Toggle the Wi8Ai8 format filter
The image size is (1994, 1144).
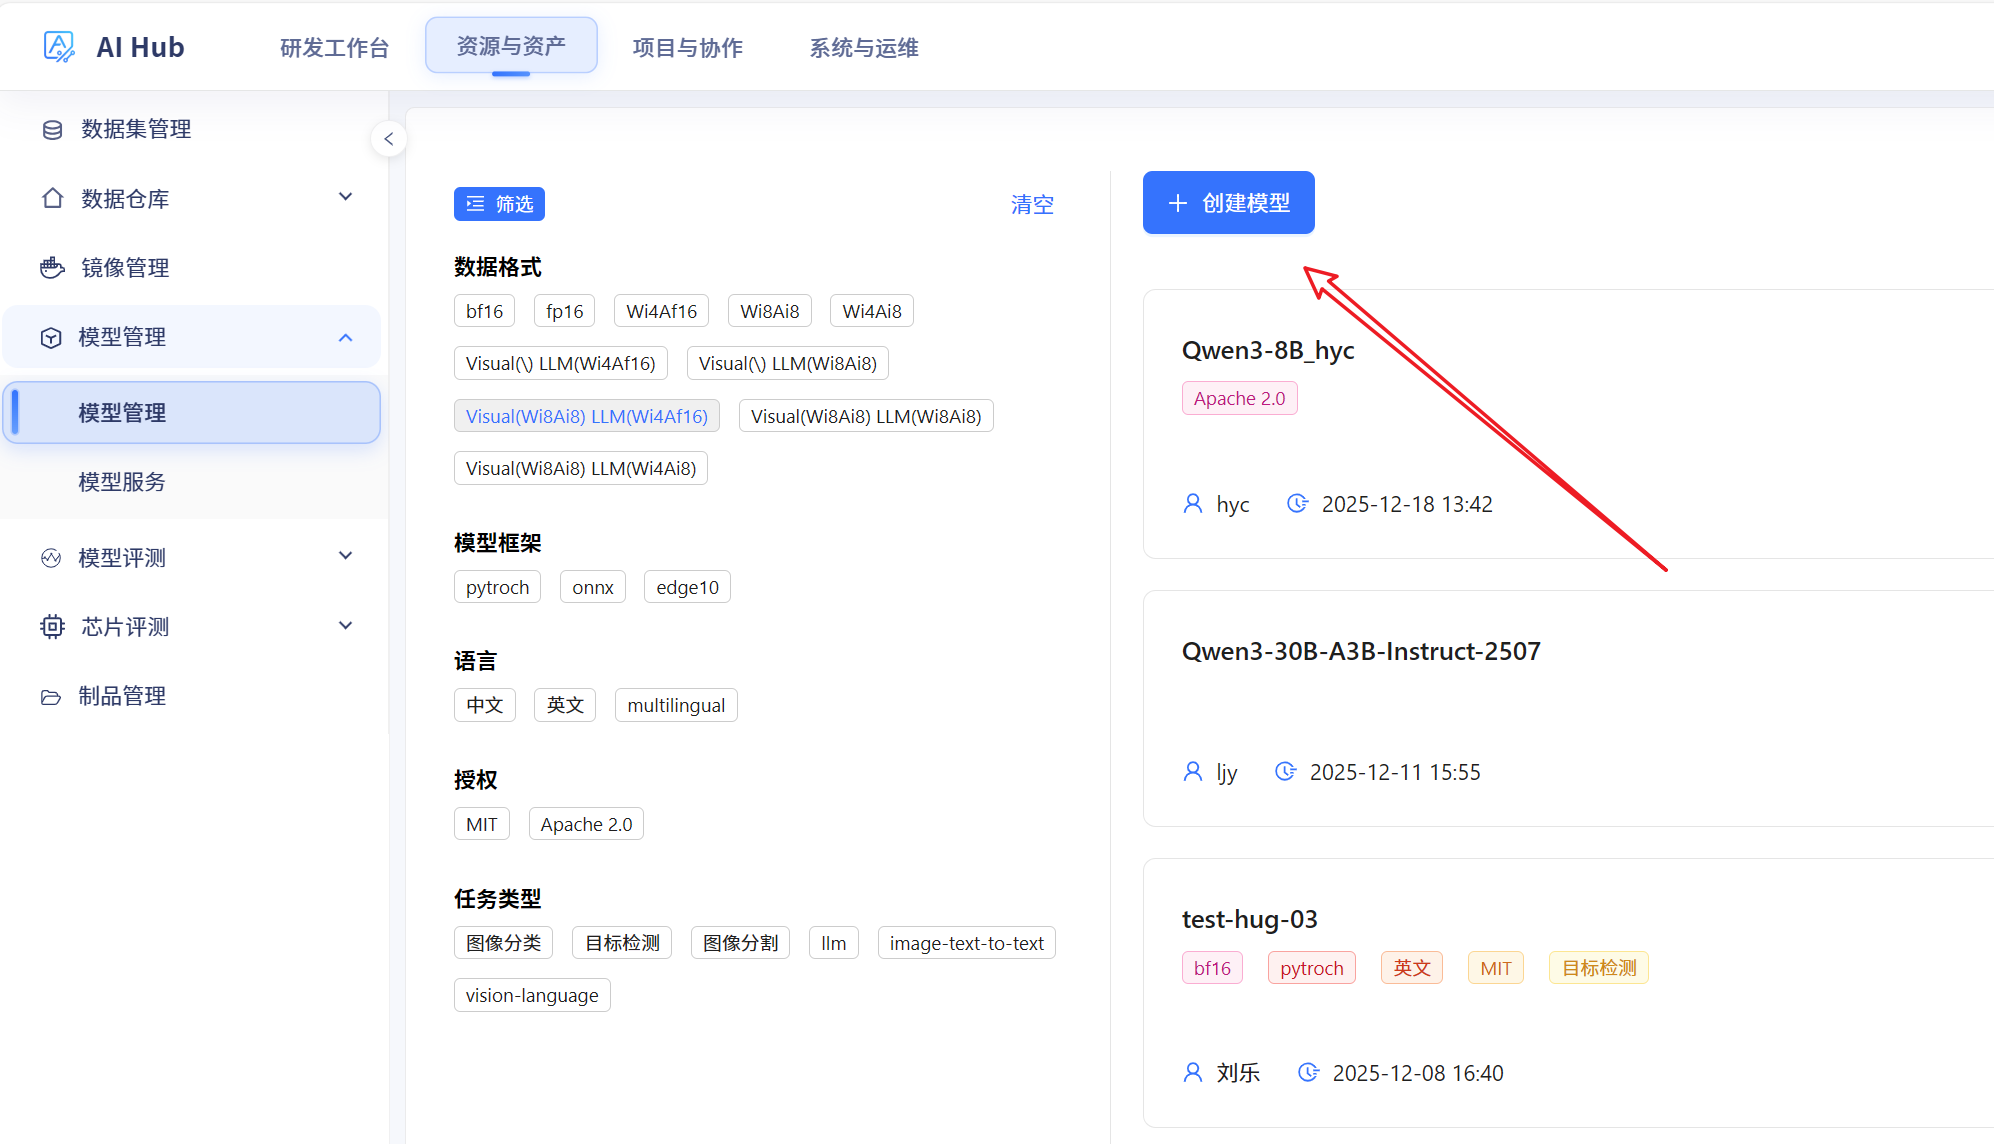click(x=770, y=311)
